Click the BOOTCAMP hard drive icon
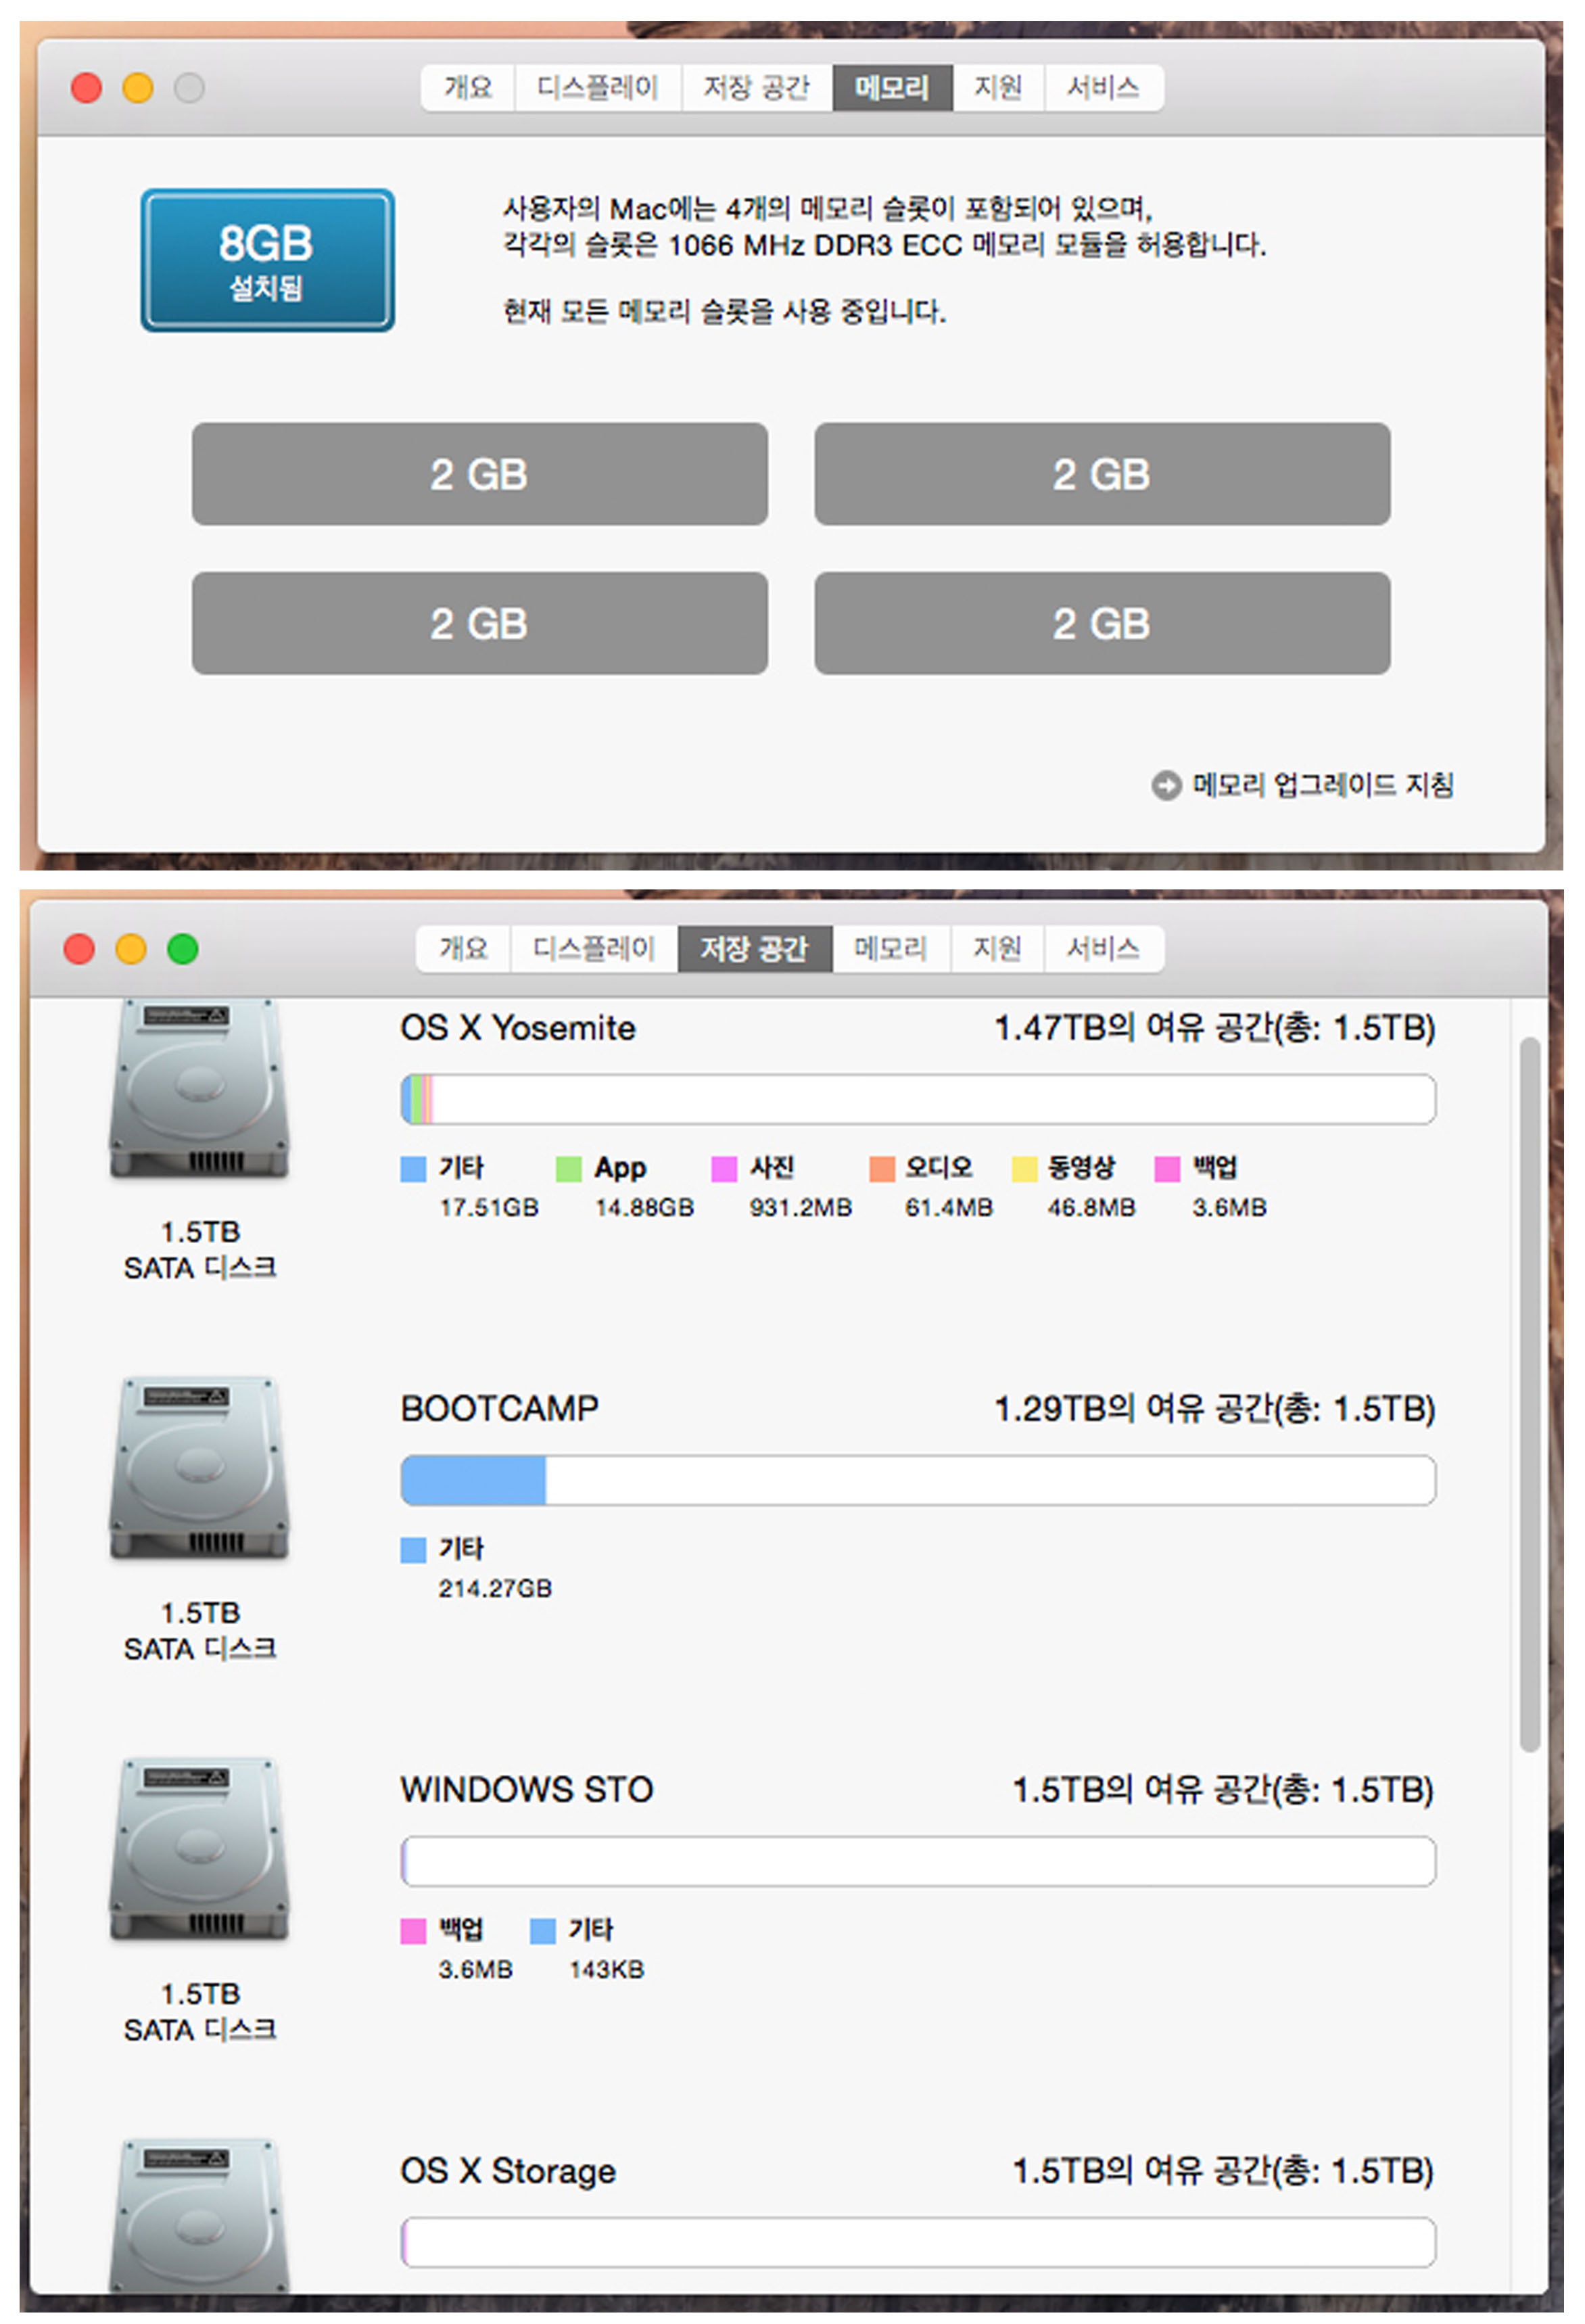 coord(200,1468)
